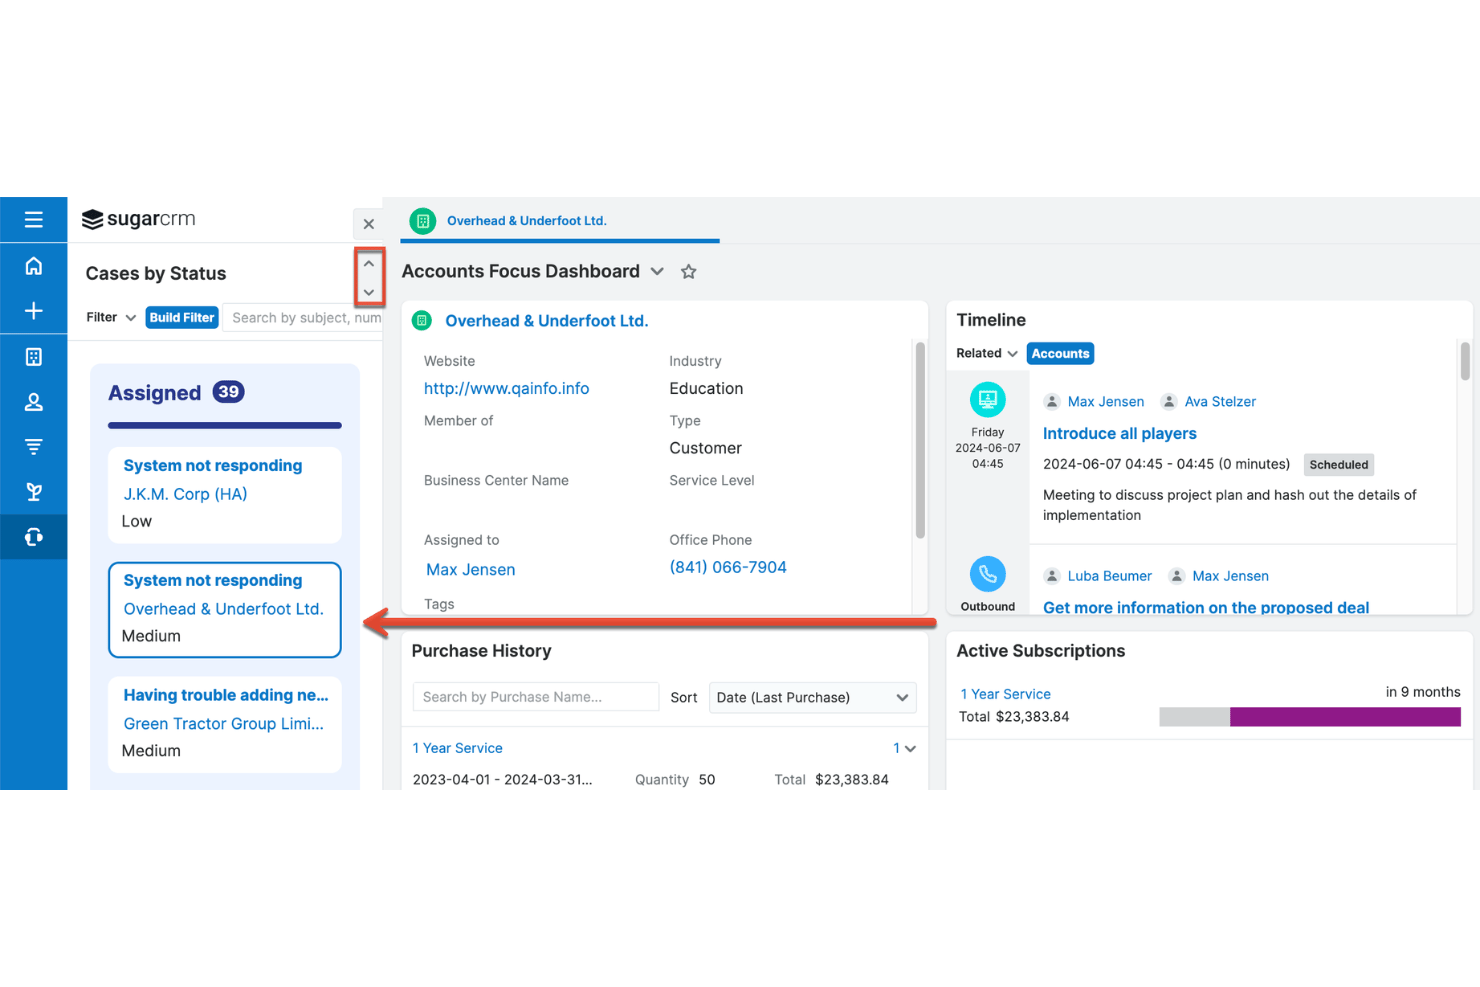Click the SugarCRM logo

point(138,219)
